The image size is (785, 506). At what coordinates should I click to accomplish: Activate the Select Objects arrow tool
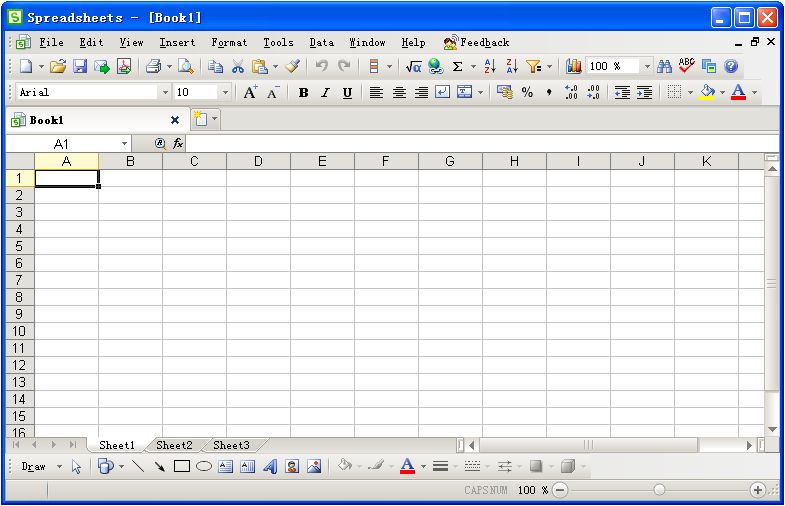[x=76, y=467]
